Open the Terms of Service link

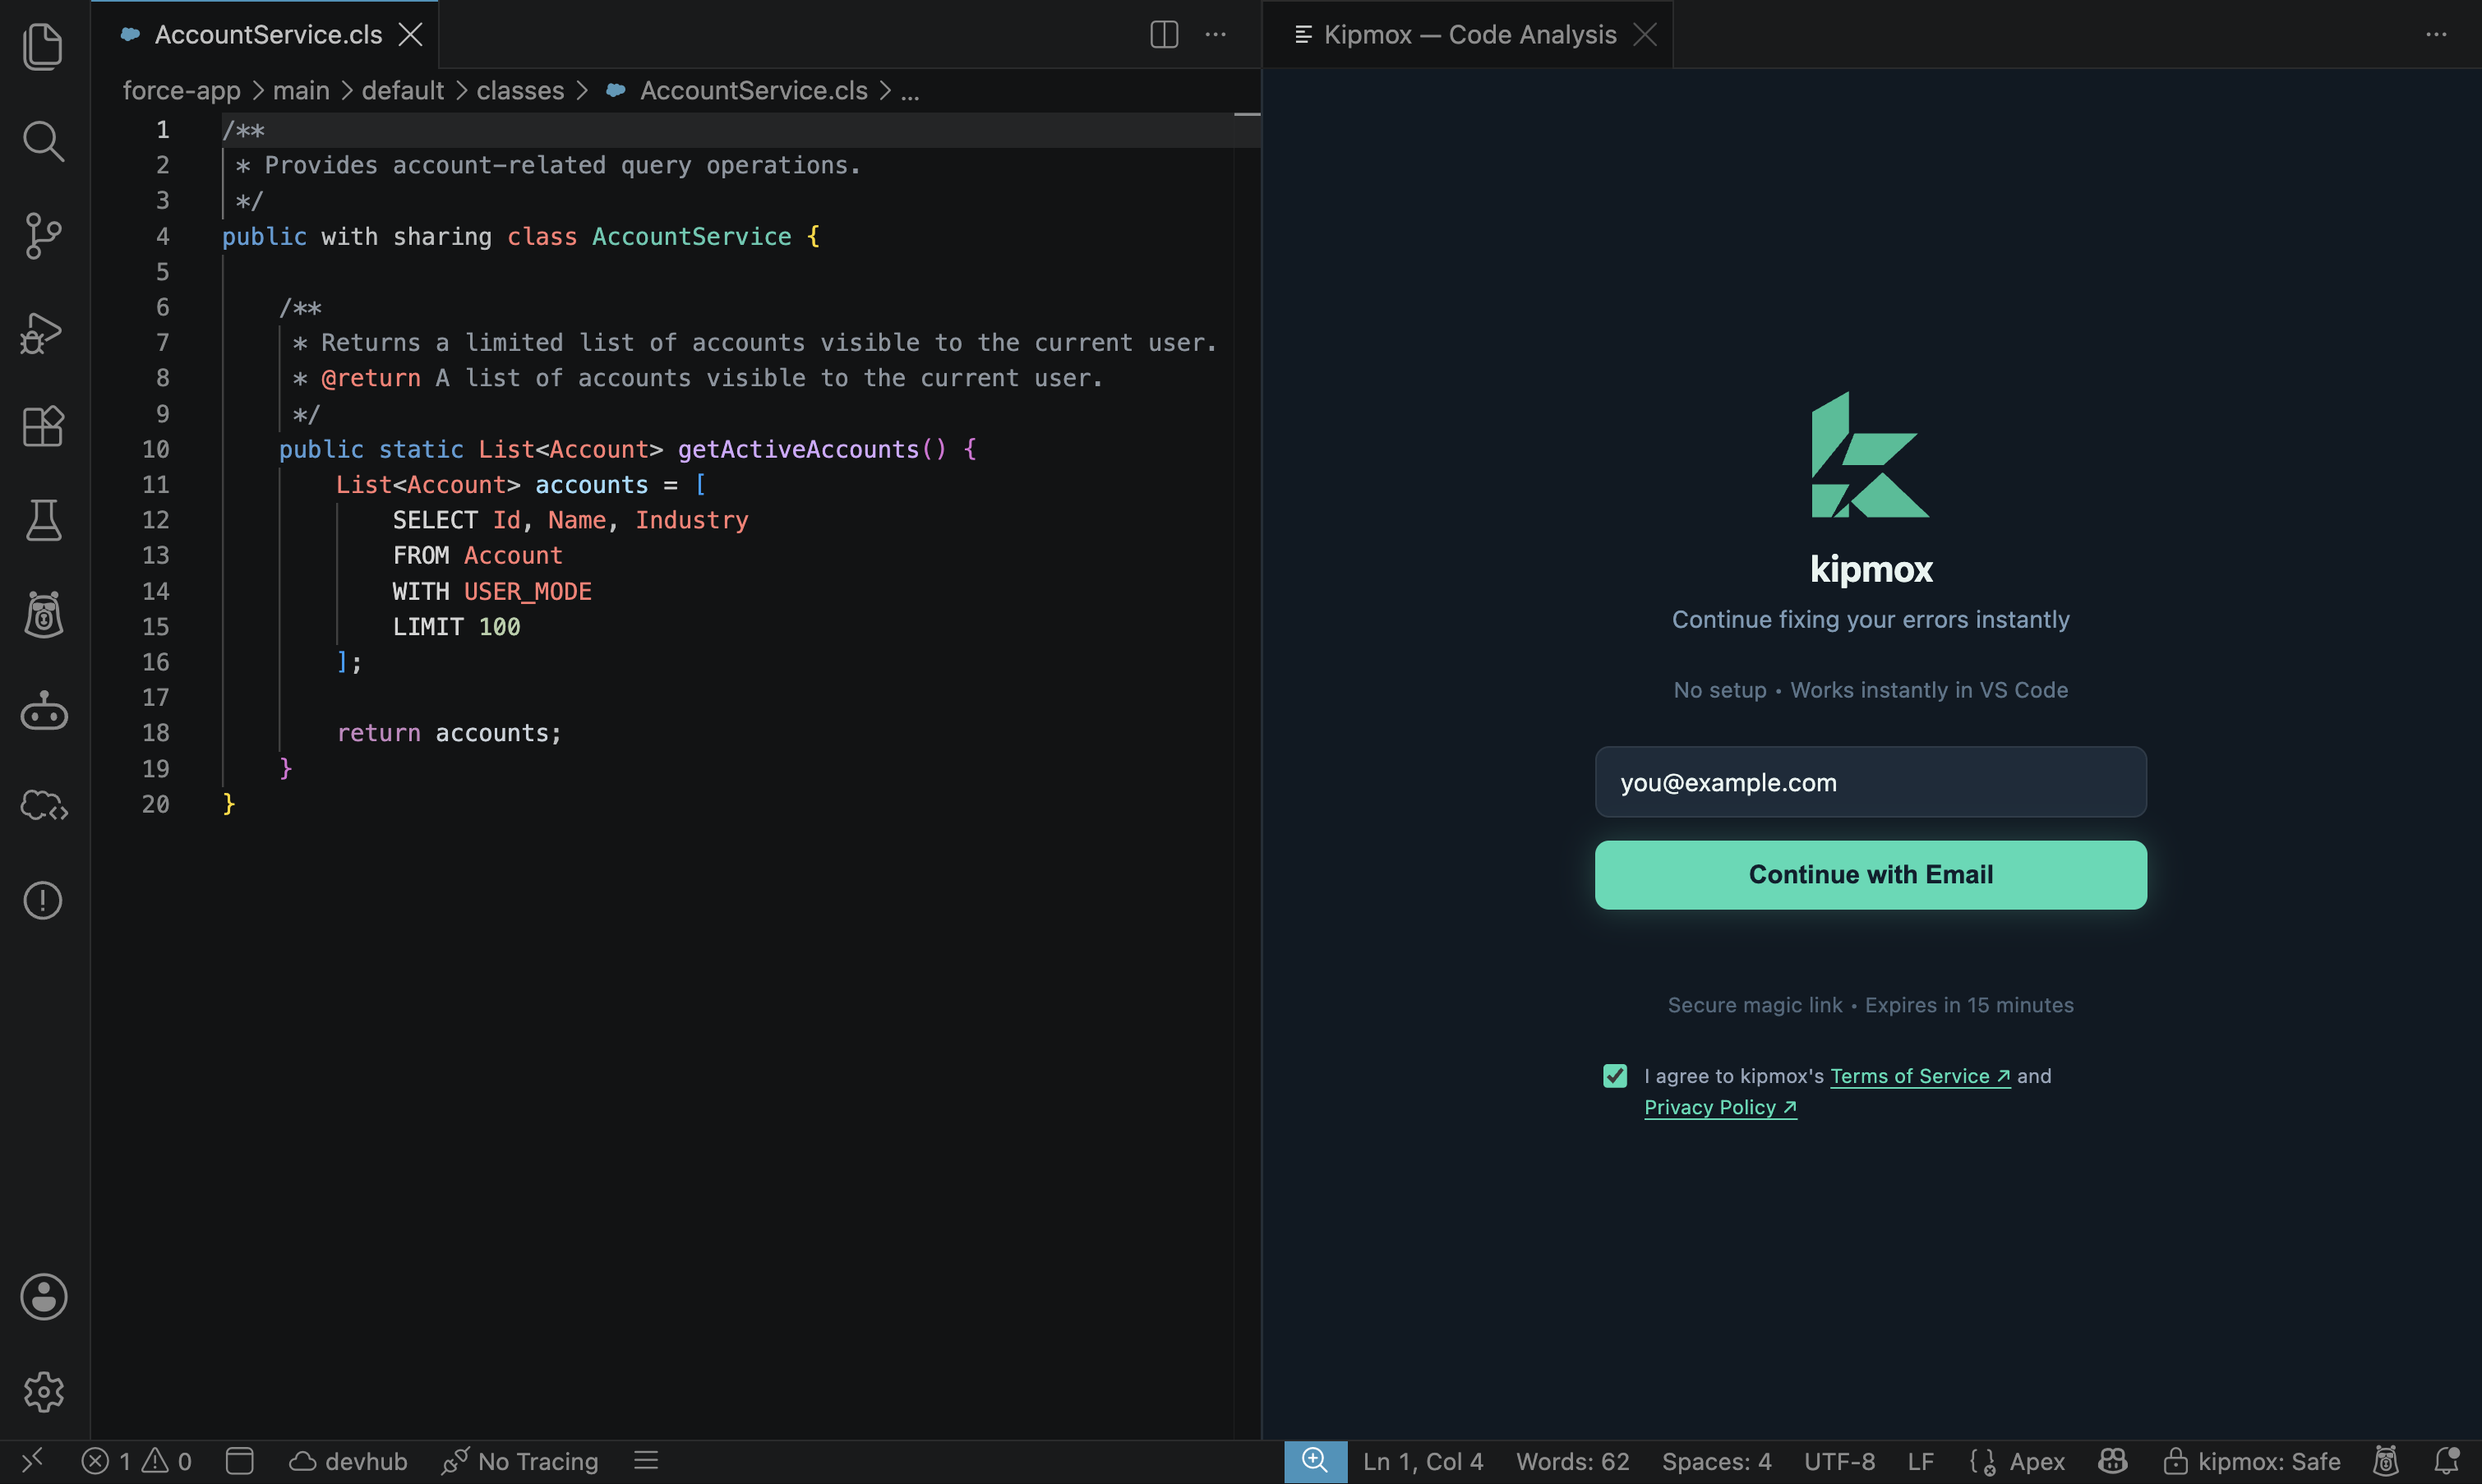click(x=1920, y=1076)
